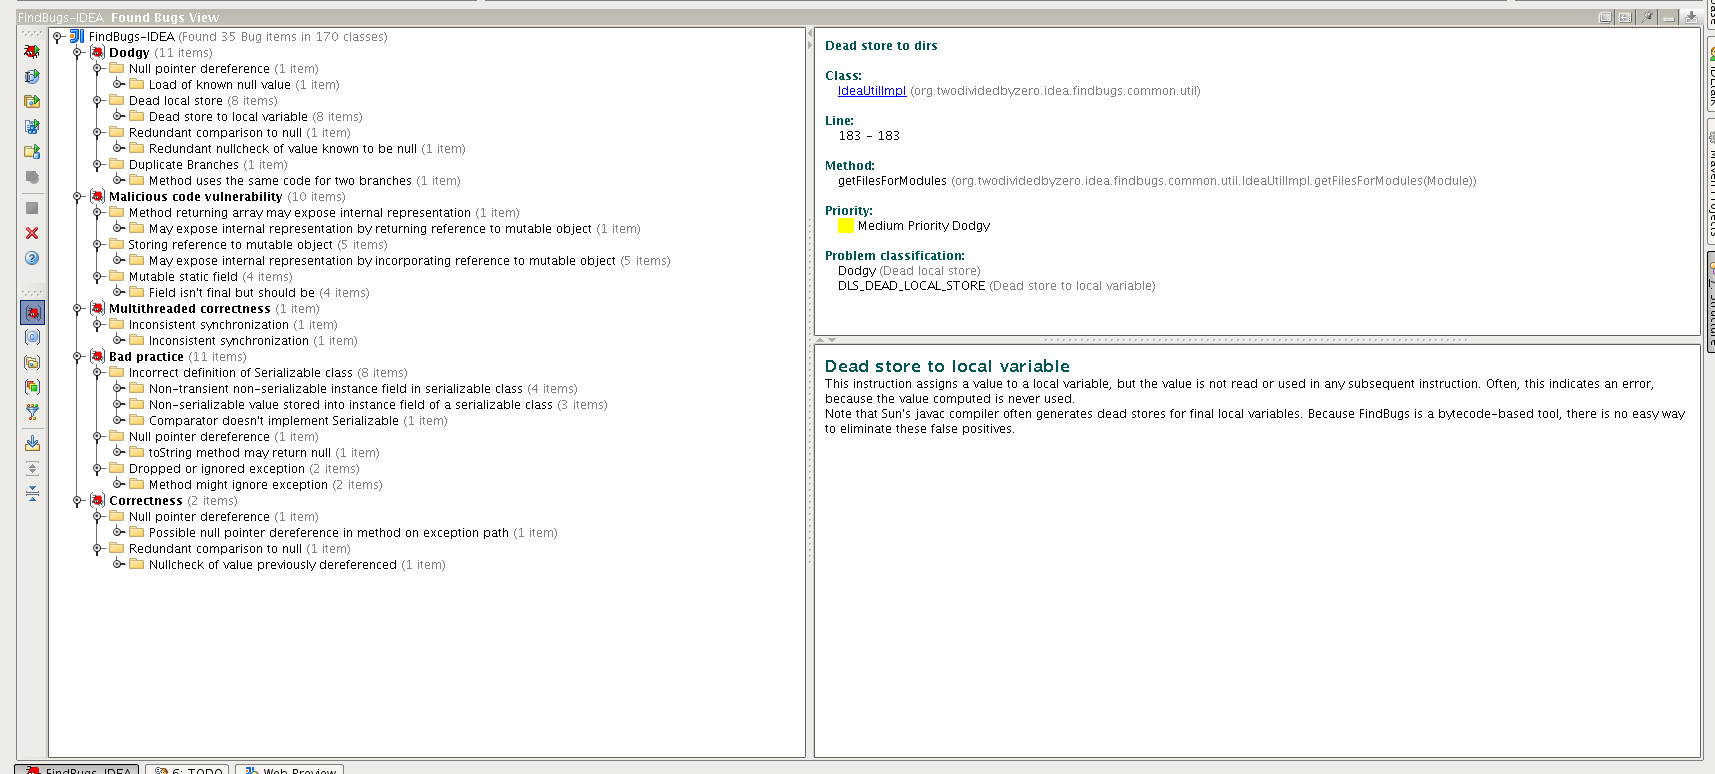
Task: Click the yellow Medium Priority color swatch
Action: [845, 226]
